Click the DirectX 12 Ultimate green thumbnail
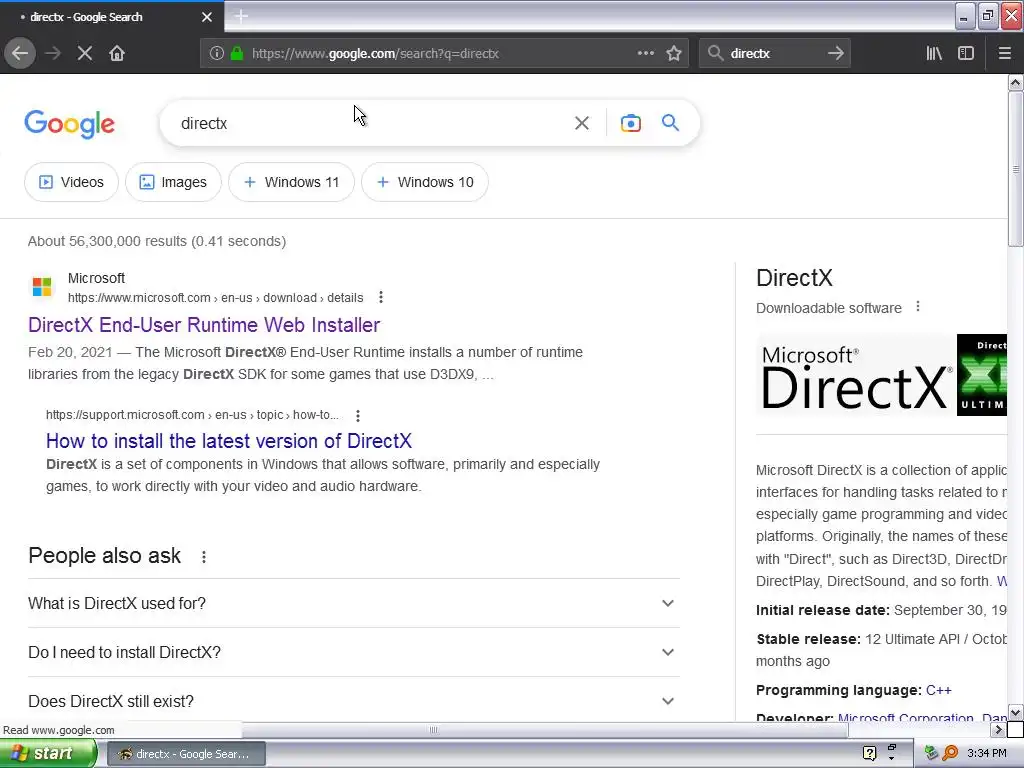1024x768 pixels. pos(982,375)
